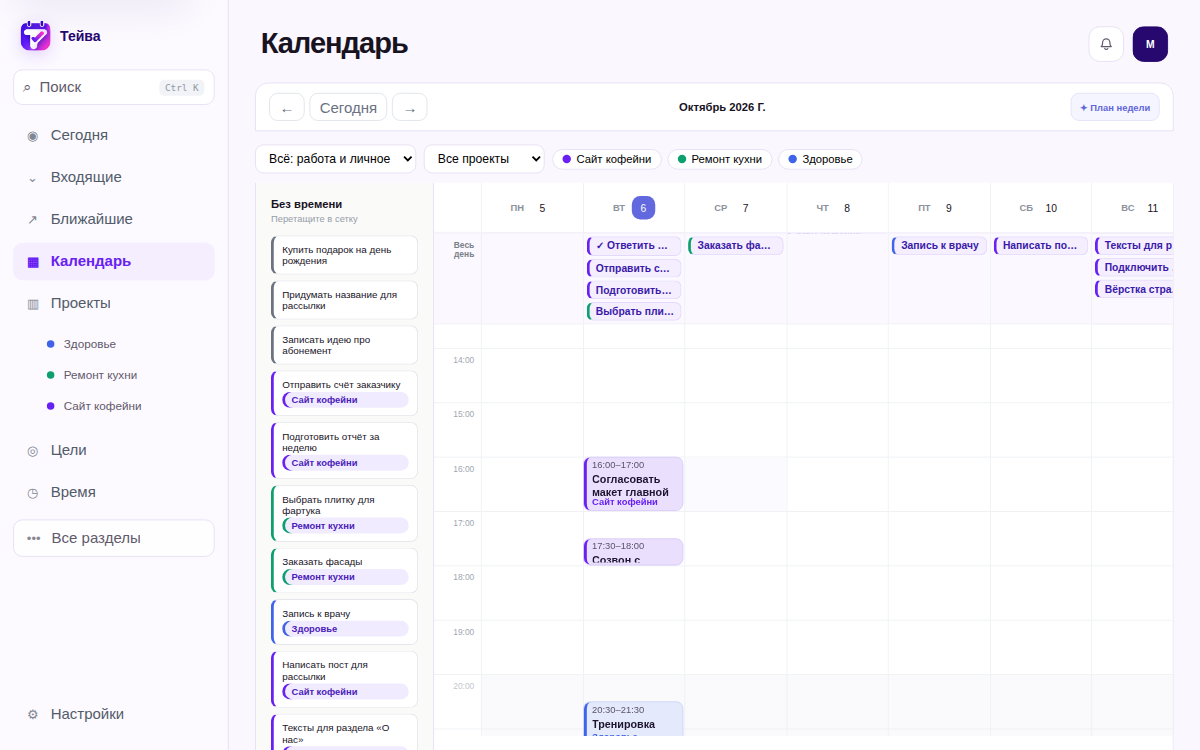Open the Ближайшие sidebar section

pyautogui.click(x=114, y=220)
